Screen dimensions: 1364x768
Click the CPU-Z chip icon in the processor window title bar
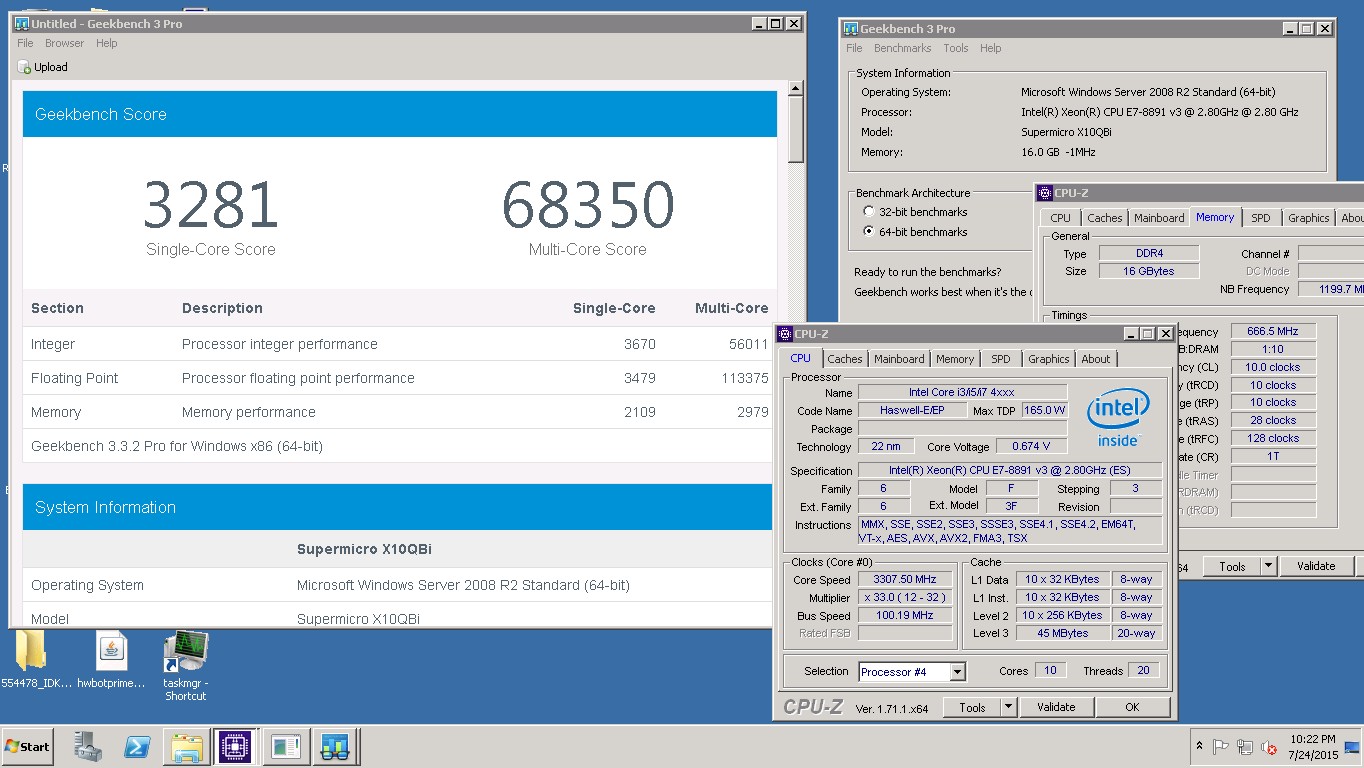coord(786,333)
